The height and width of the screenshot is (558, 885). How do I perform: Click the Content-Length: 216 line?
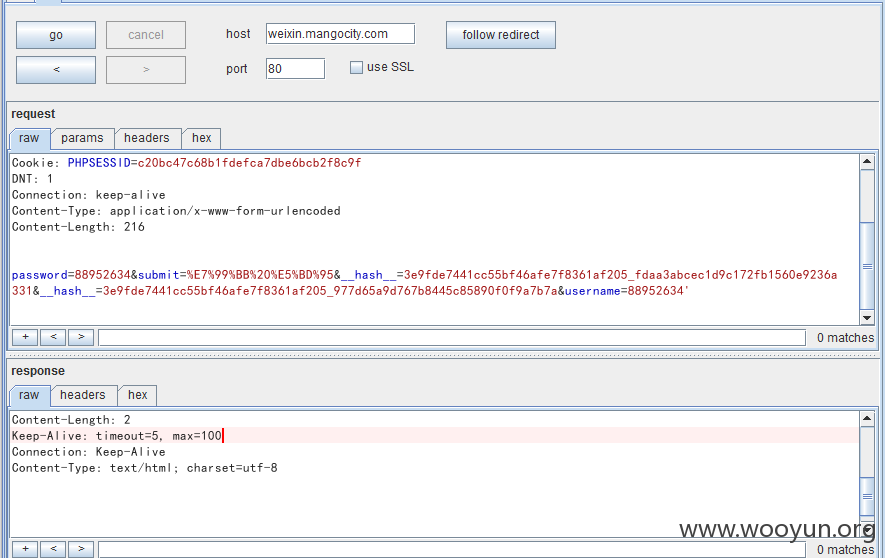point(78,227)
